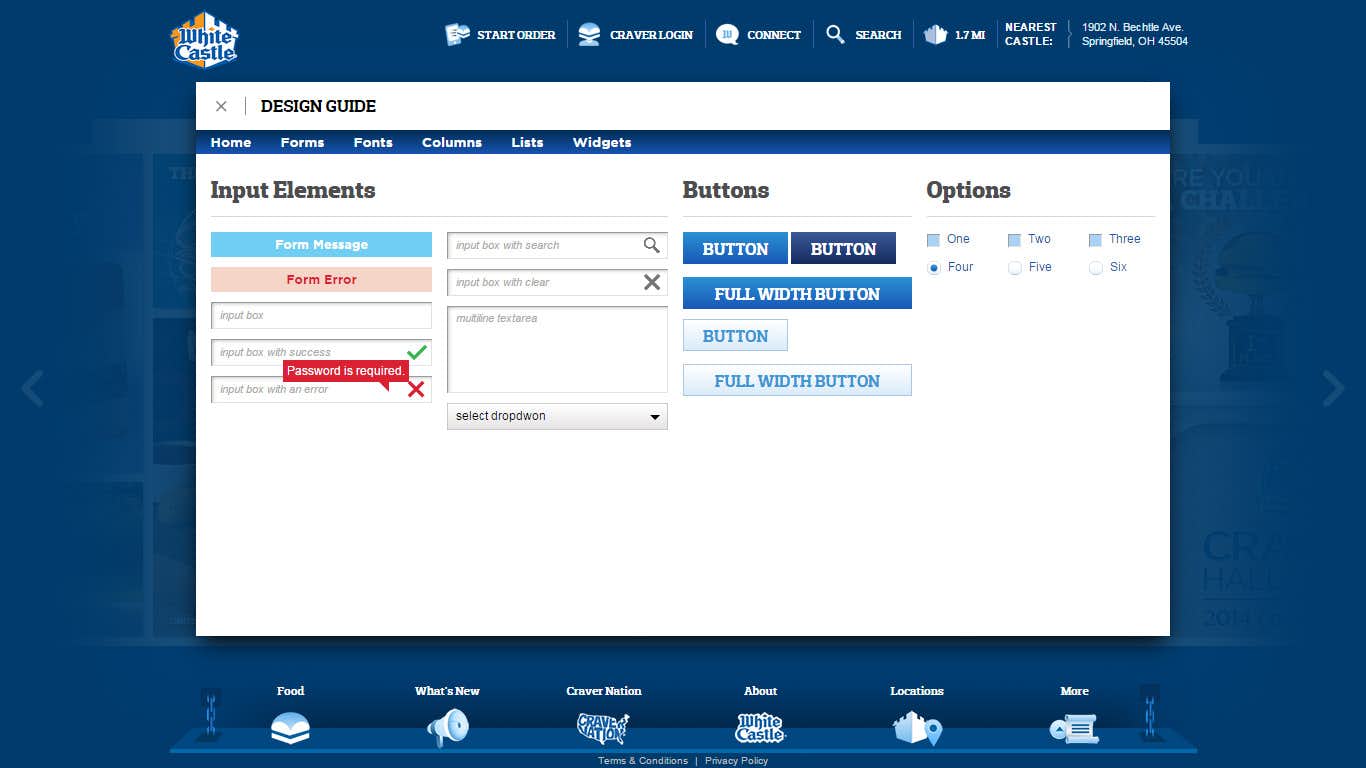This screenshot has height=768, width=1366.
Task: Switch to the Fonts tab
Action: pyautogui.click(x=373, y=143)
